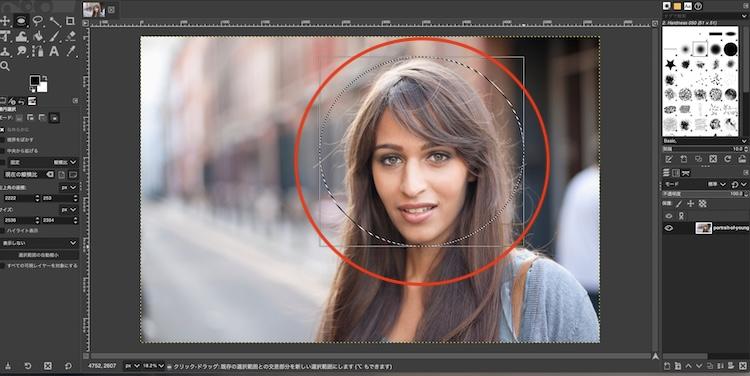Image resolution: width=750 pixels, height=376 pixels.
Task: Delete tool preset at bottom of options
Action: click(48, 366)
